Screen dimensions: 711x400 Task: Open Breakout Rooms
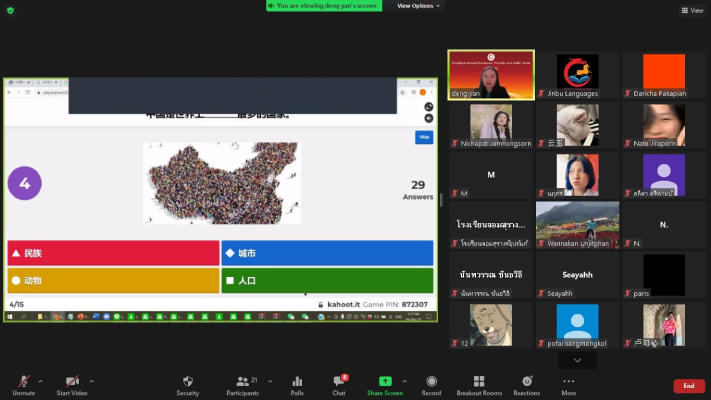(x=479, y=384)
